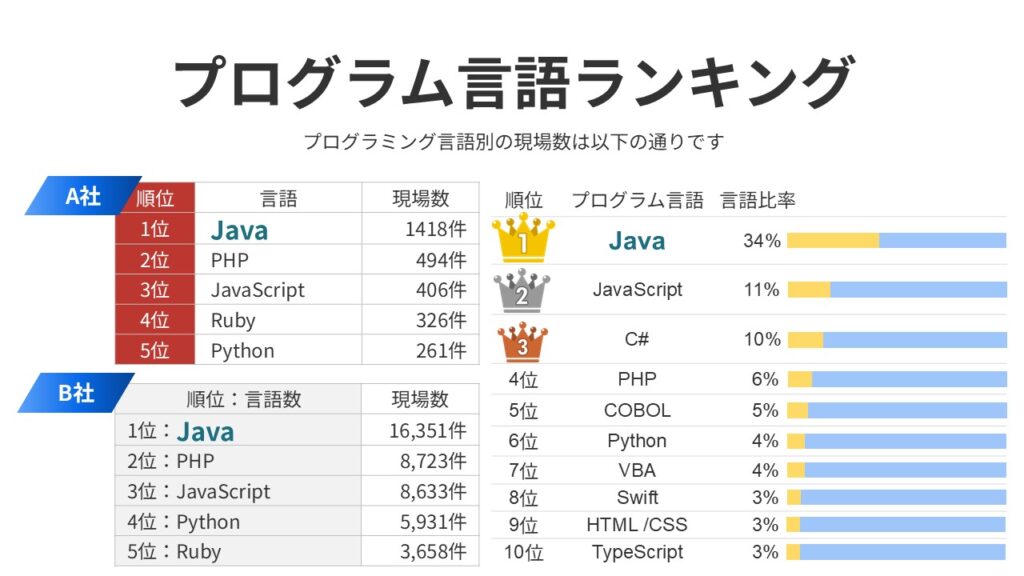Click the red 1位 rank cell
This screenshot has height=576, width=1024.
(154, 230)
